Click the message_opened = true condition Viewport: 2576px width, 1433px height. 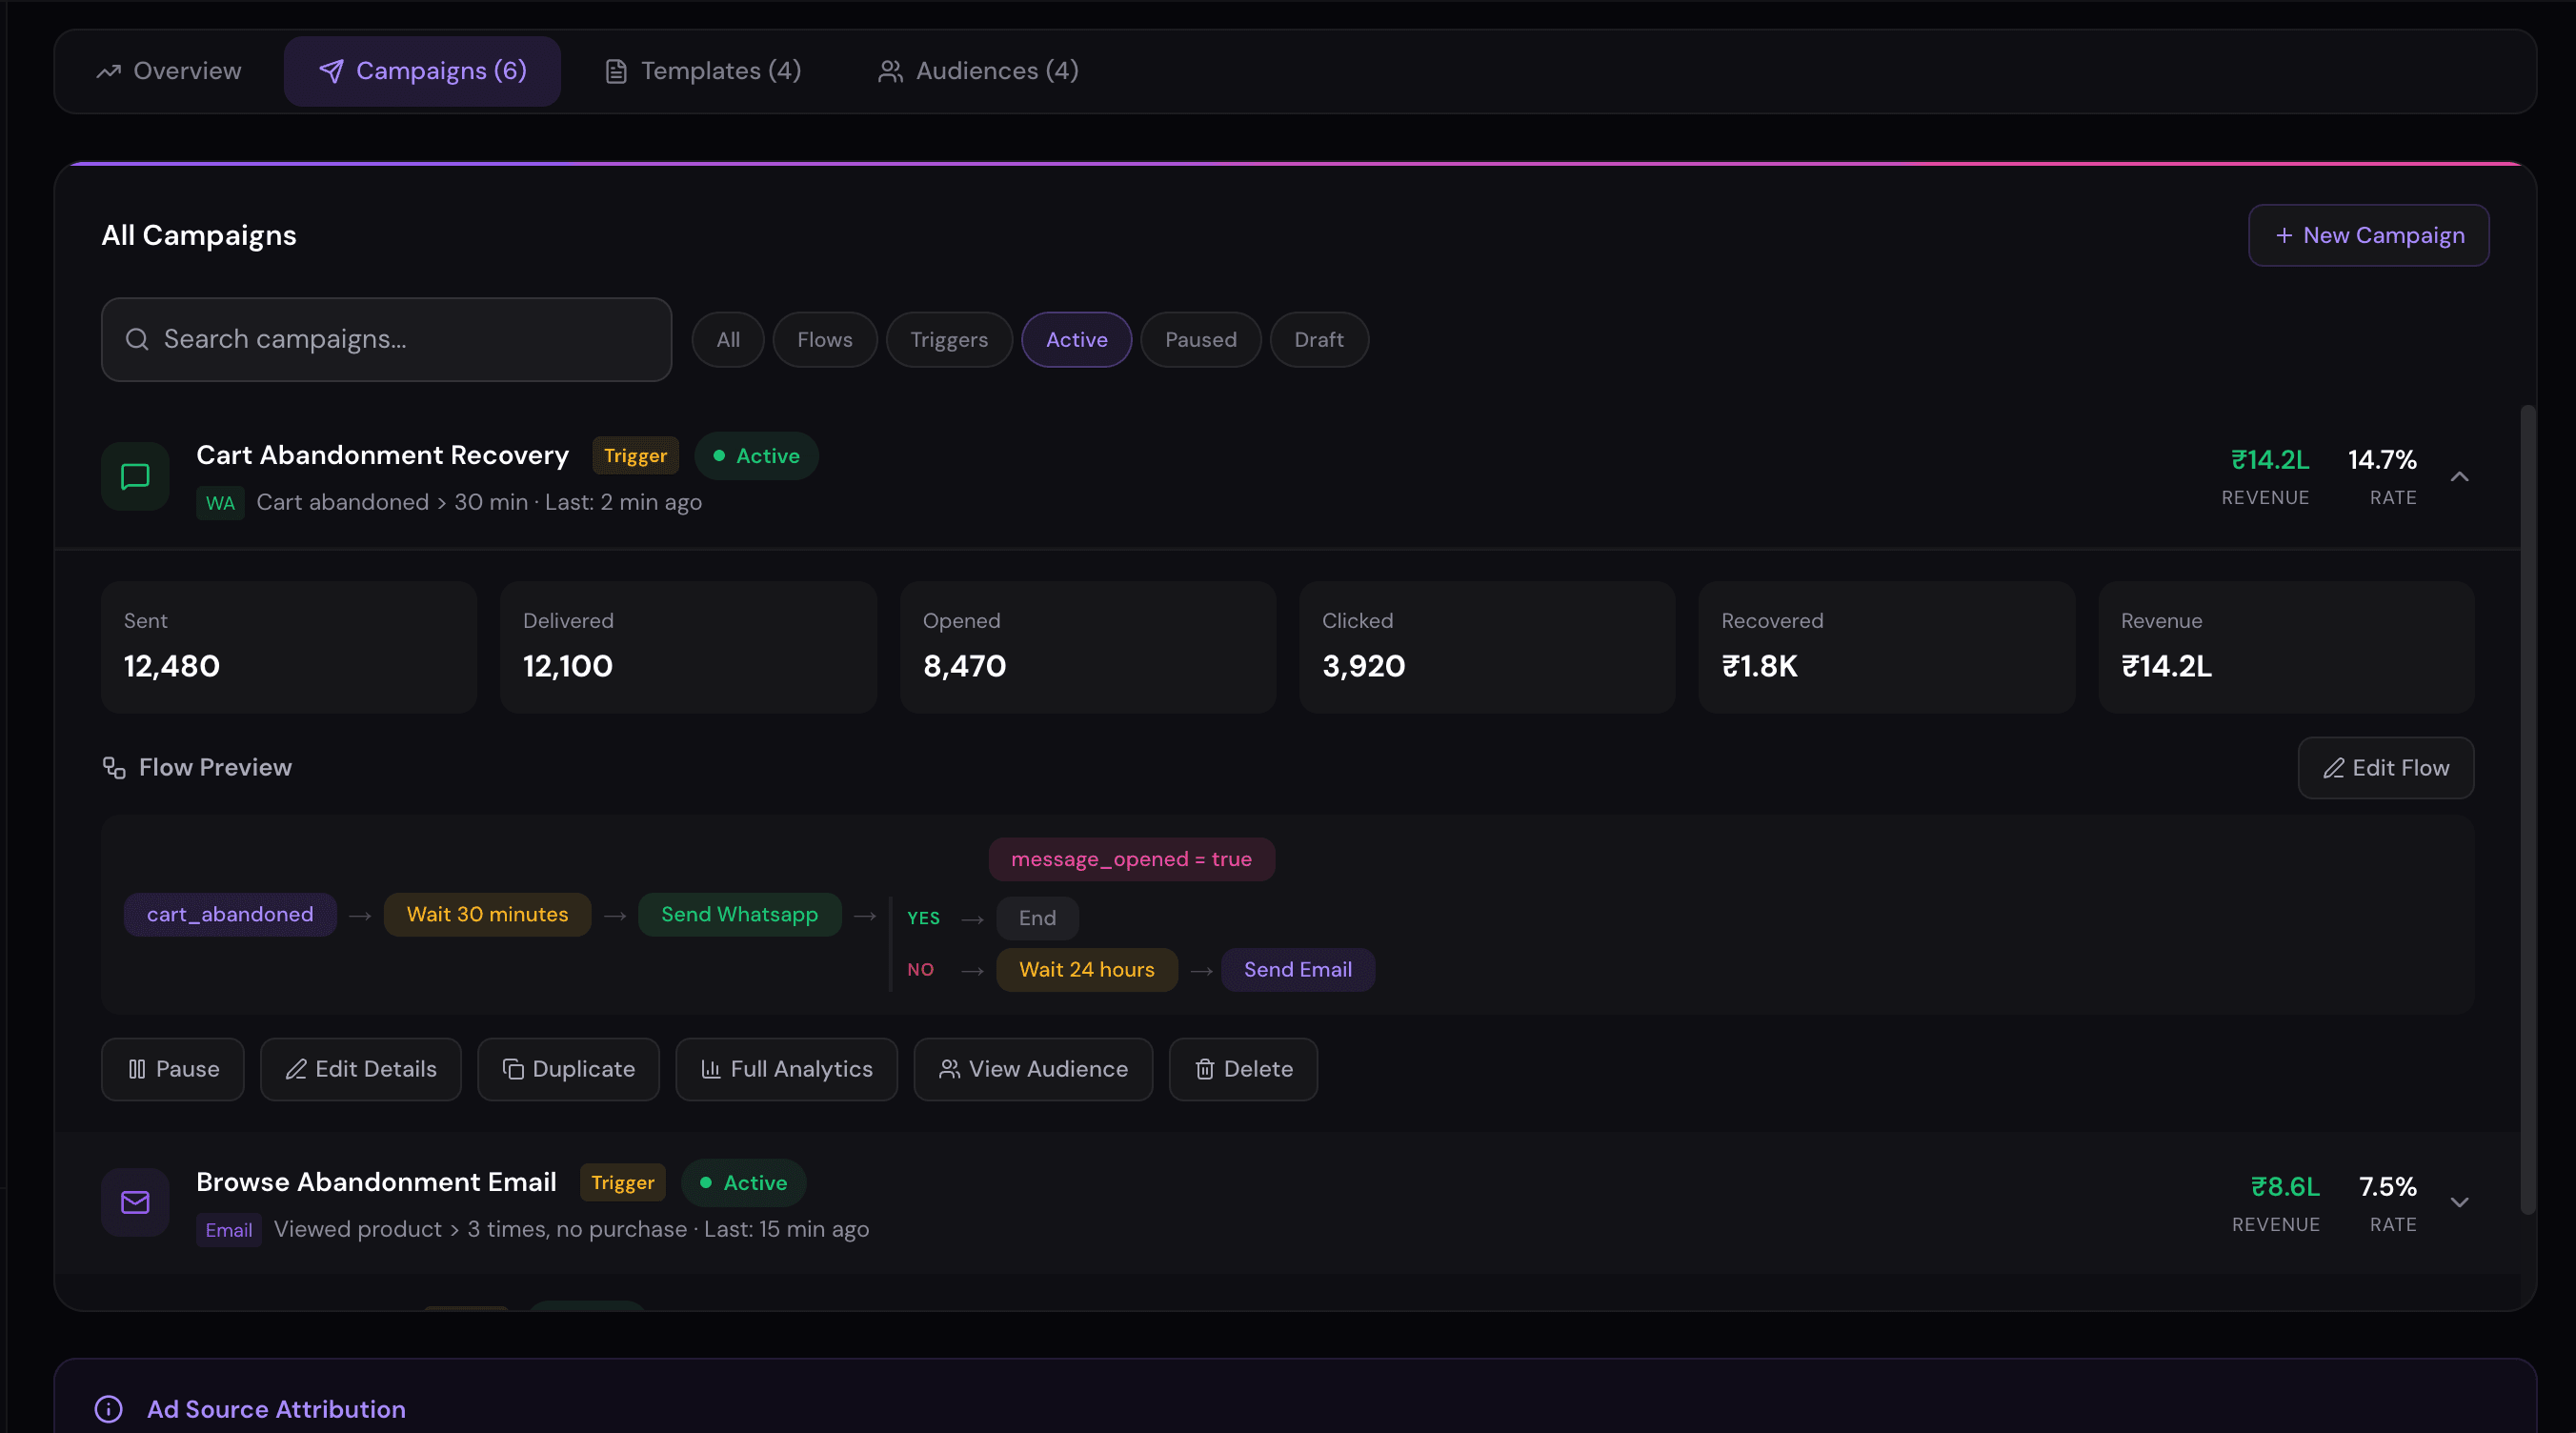[1131, 860]
